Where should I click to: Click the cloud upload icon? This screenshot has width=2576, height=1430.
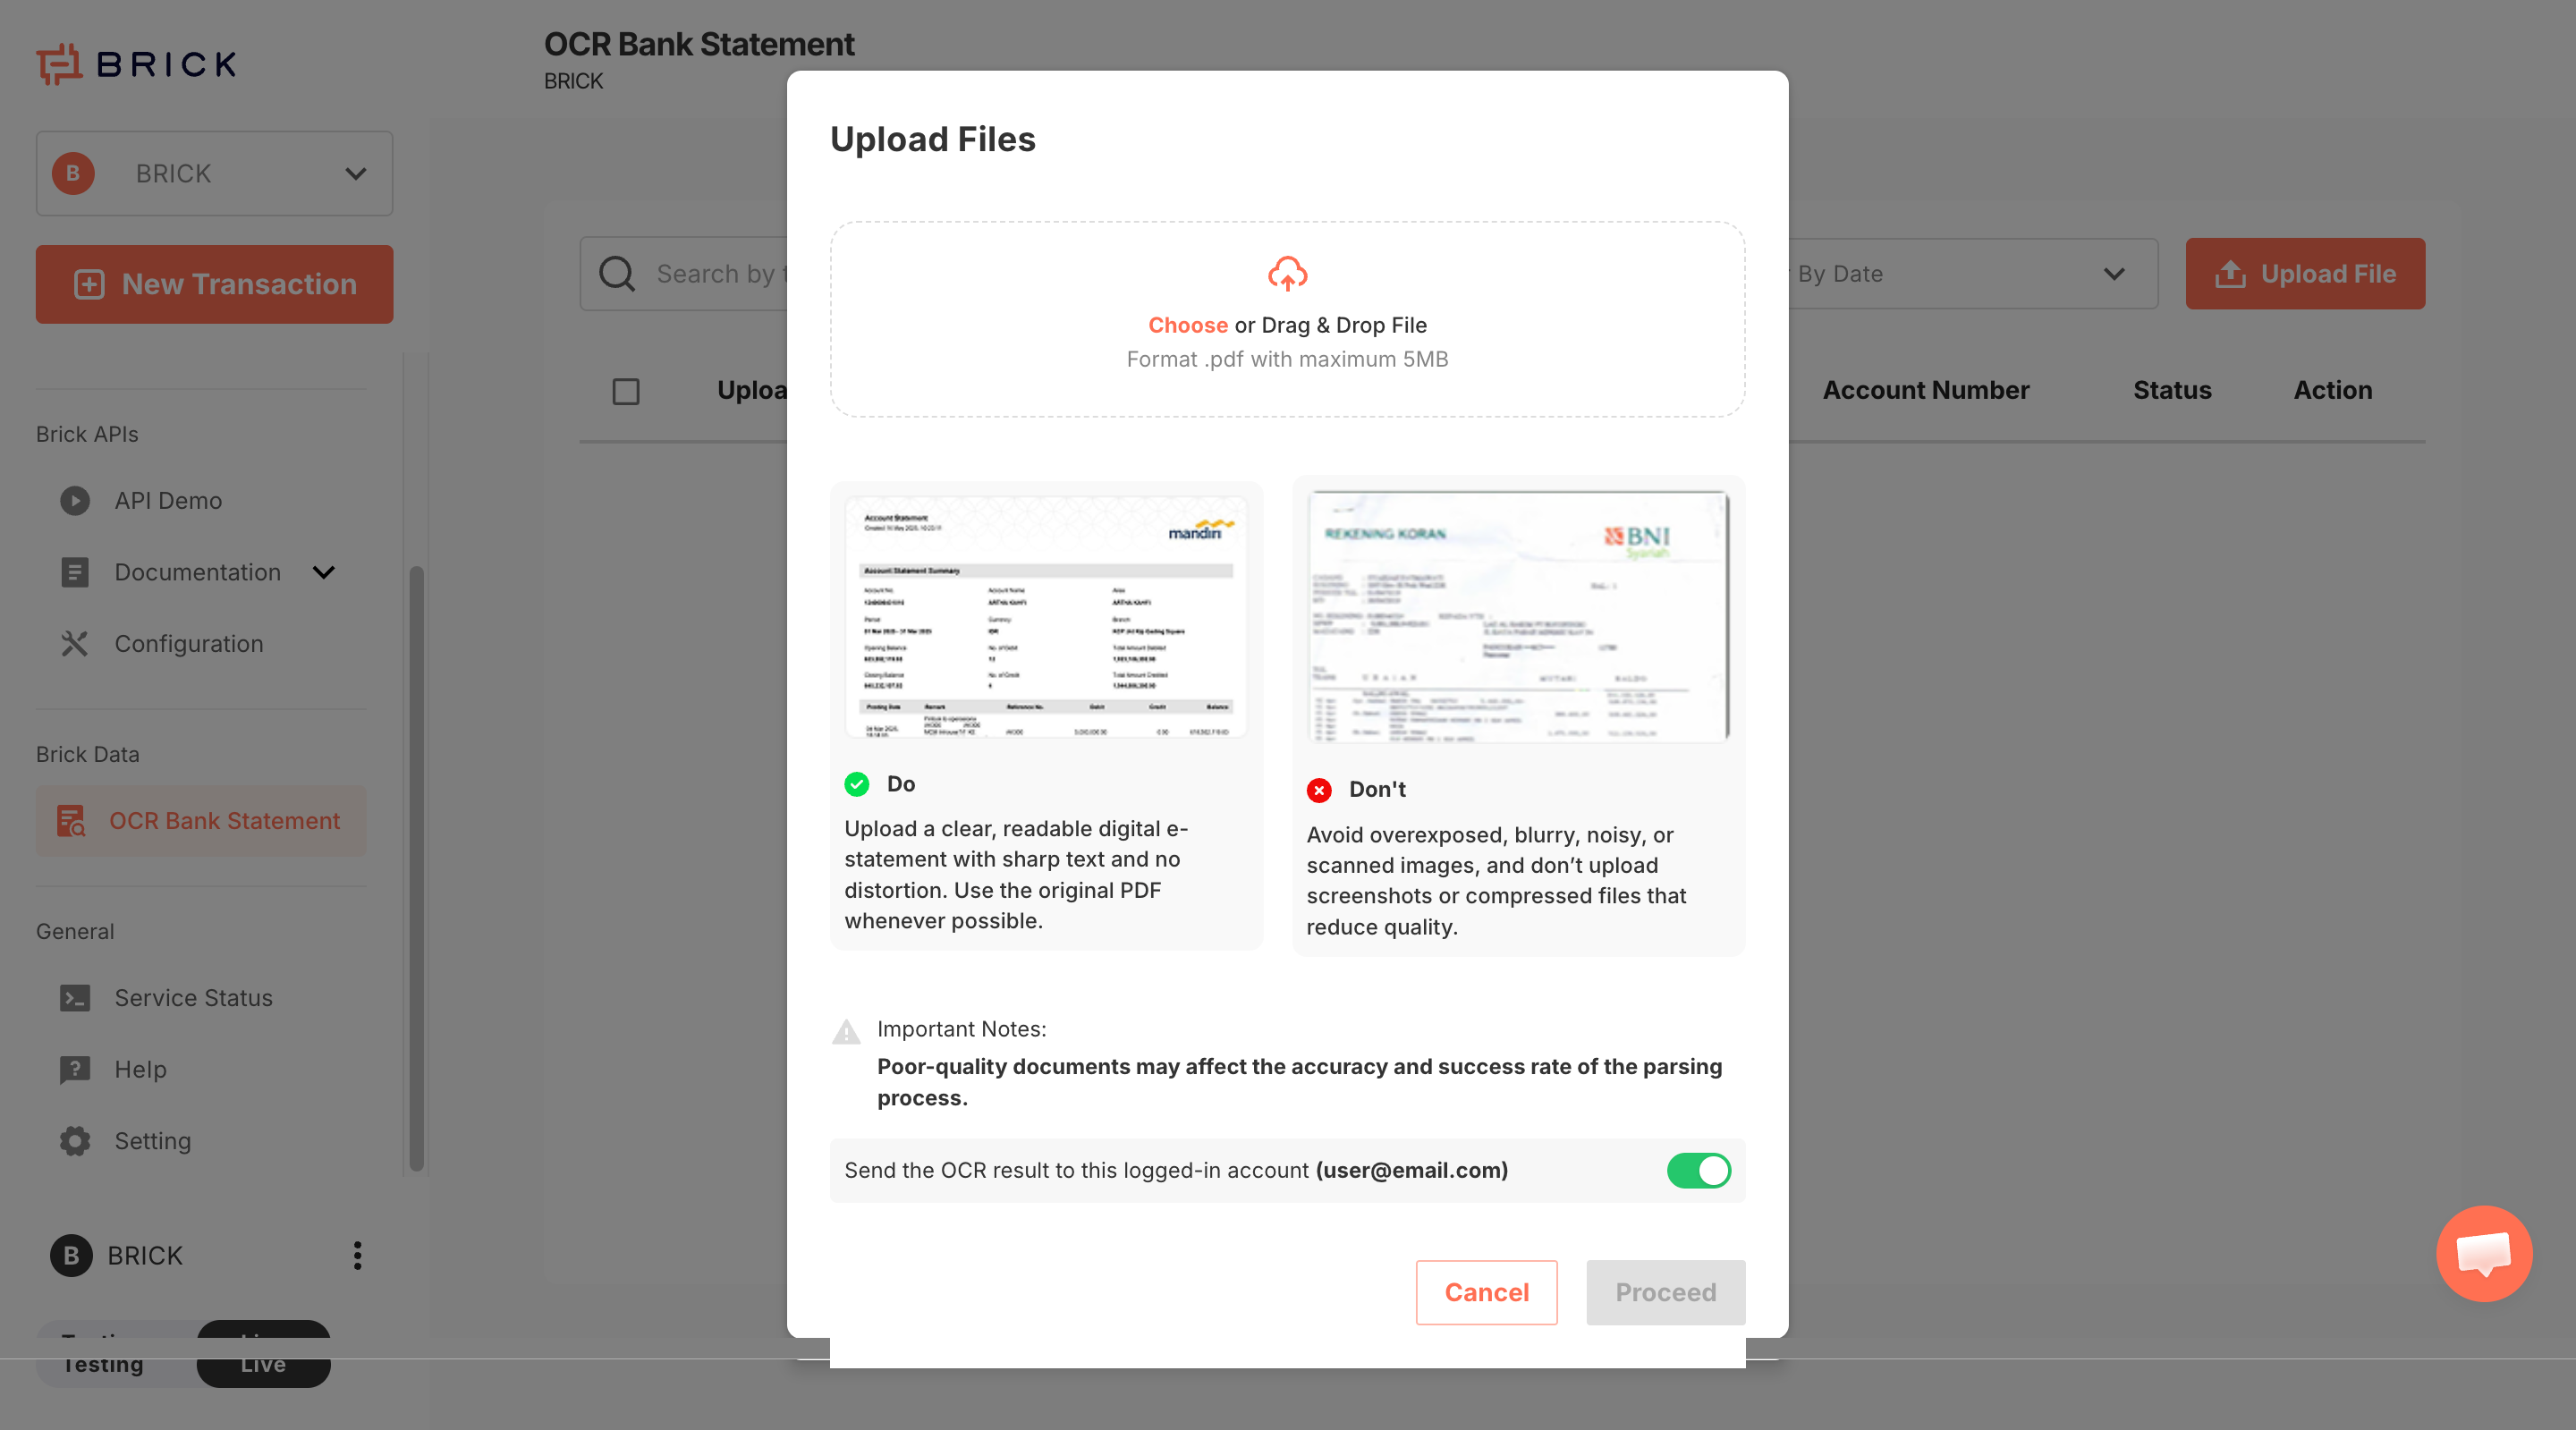point(1287,273)
